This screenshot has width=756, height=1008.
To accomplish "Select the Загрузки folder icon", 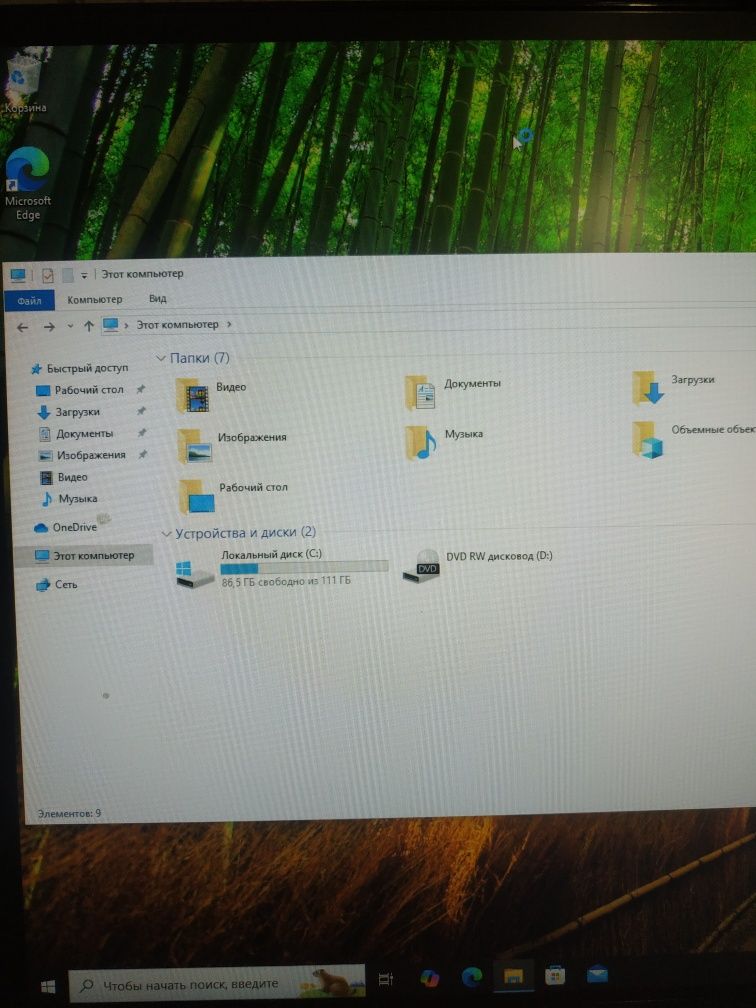I will [x=648, y=388].
